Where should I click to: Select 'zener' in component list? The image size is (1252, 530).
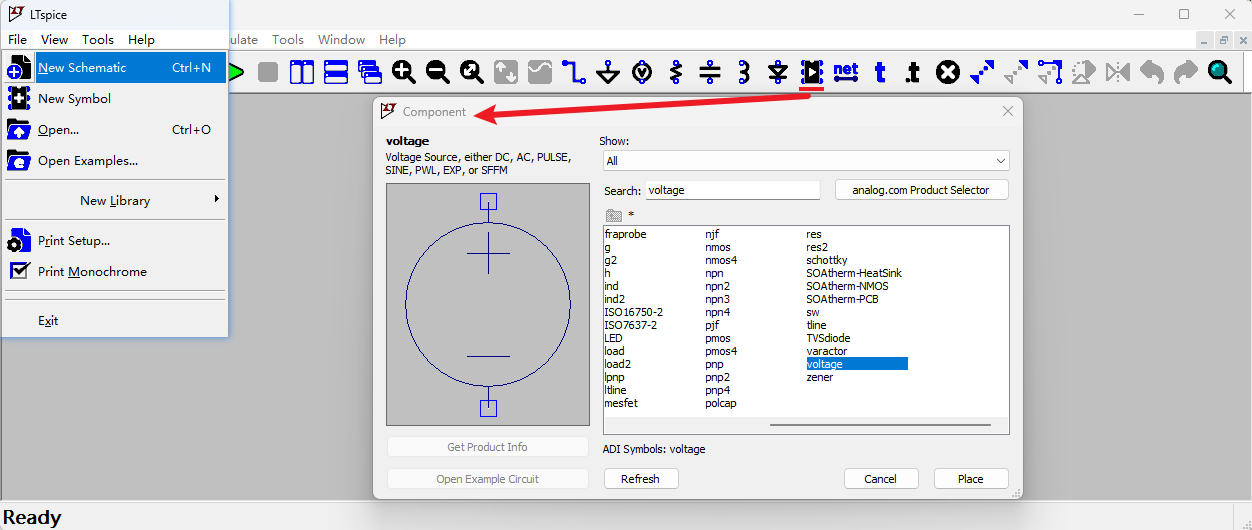pyautogui.click(x=819, y=377)
